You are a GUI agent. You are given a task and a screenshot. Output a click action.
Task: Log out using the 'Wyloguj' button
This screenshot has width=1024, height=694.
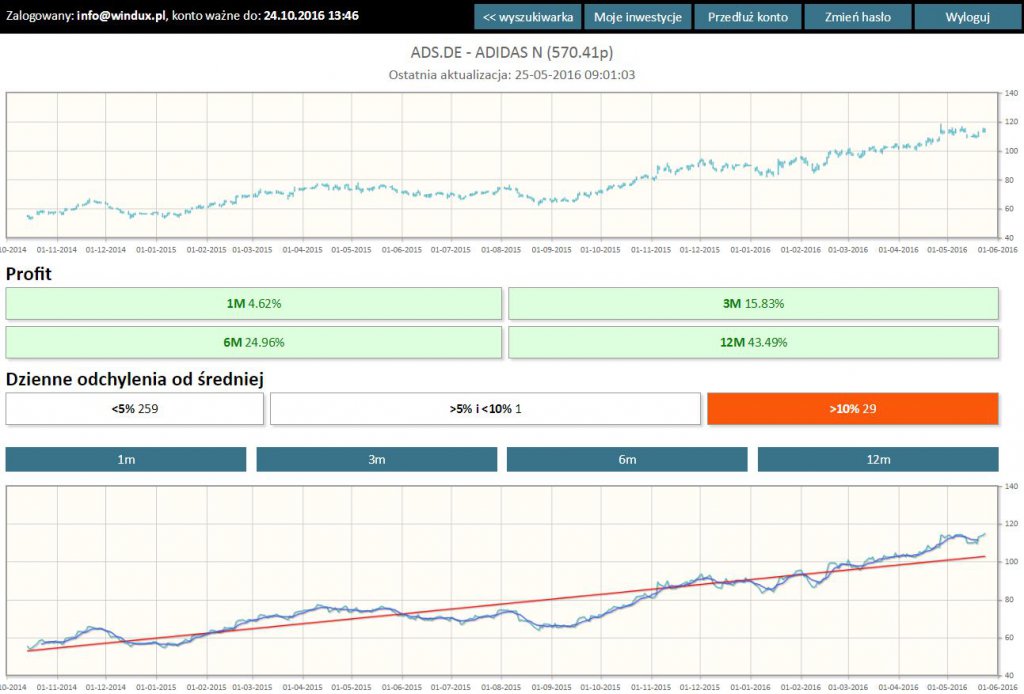click(x=966, y=17)
